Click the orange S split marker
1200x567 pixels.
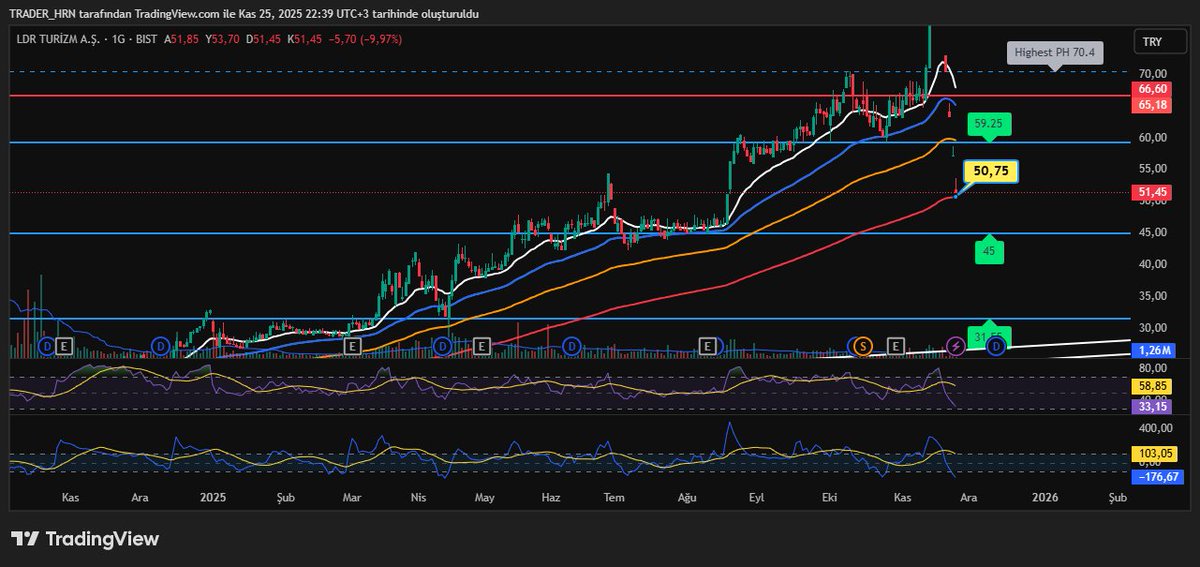point(862,346)
